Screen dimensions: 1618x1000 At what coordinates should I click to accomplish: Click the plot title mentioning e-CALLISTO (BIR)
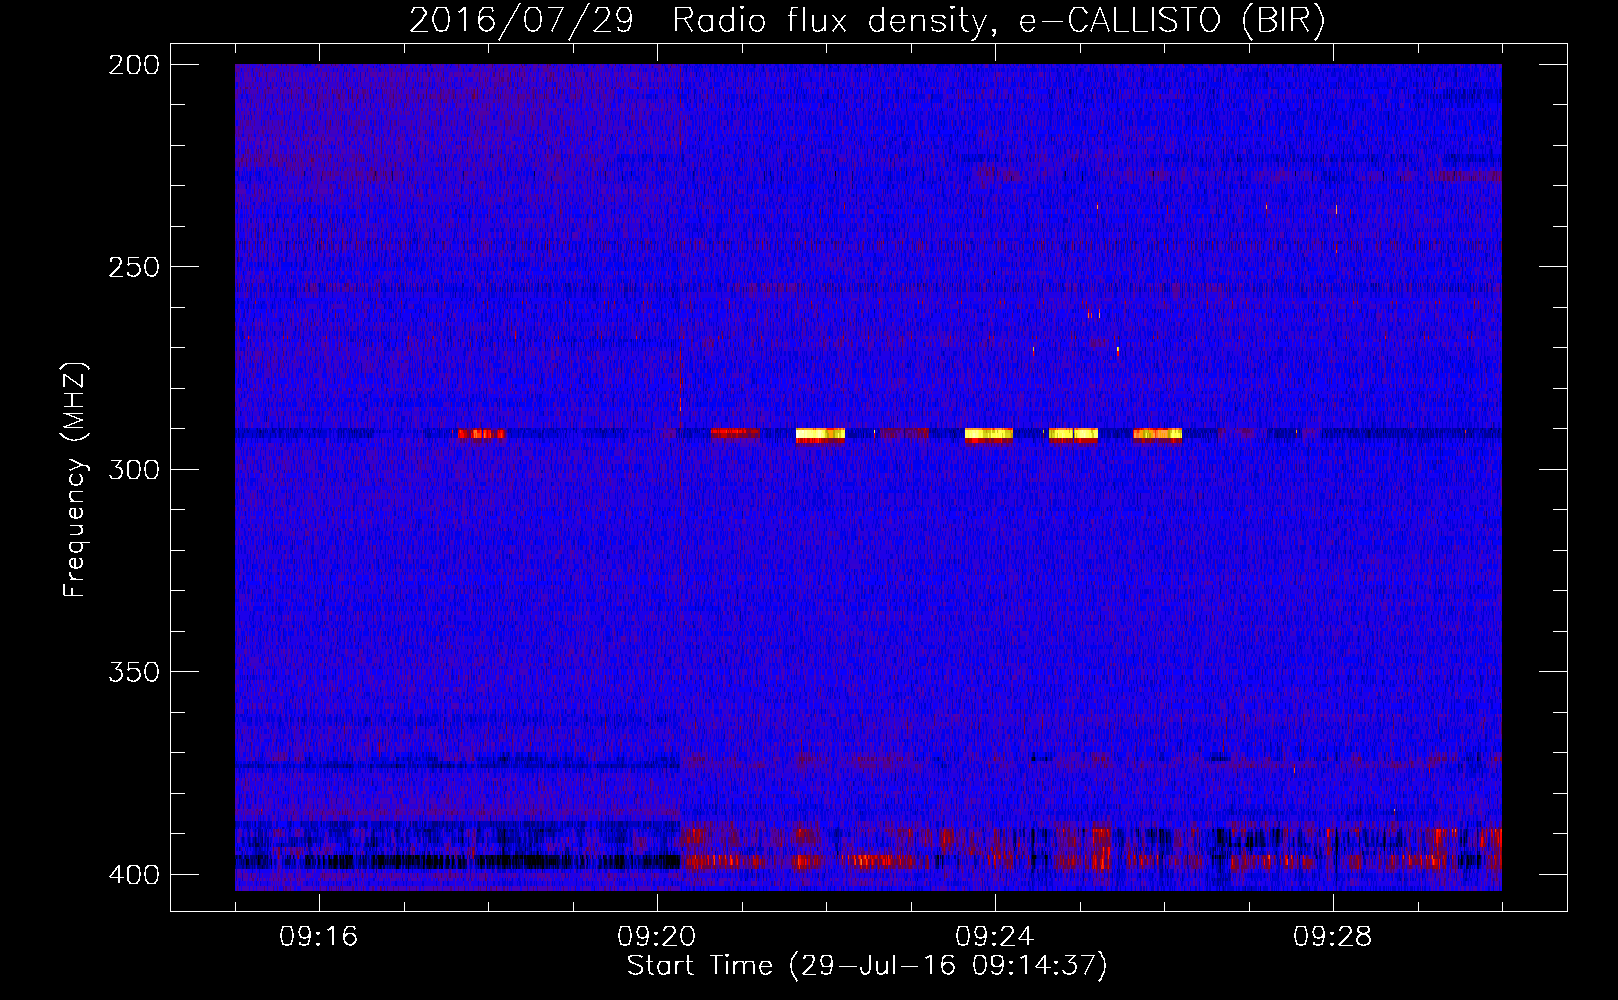[867, 20]
